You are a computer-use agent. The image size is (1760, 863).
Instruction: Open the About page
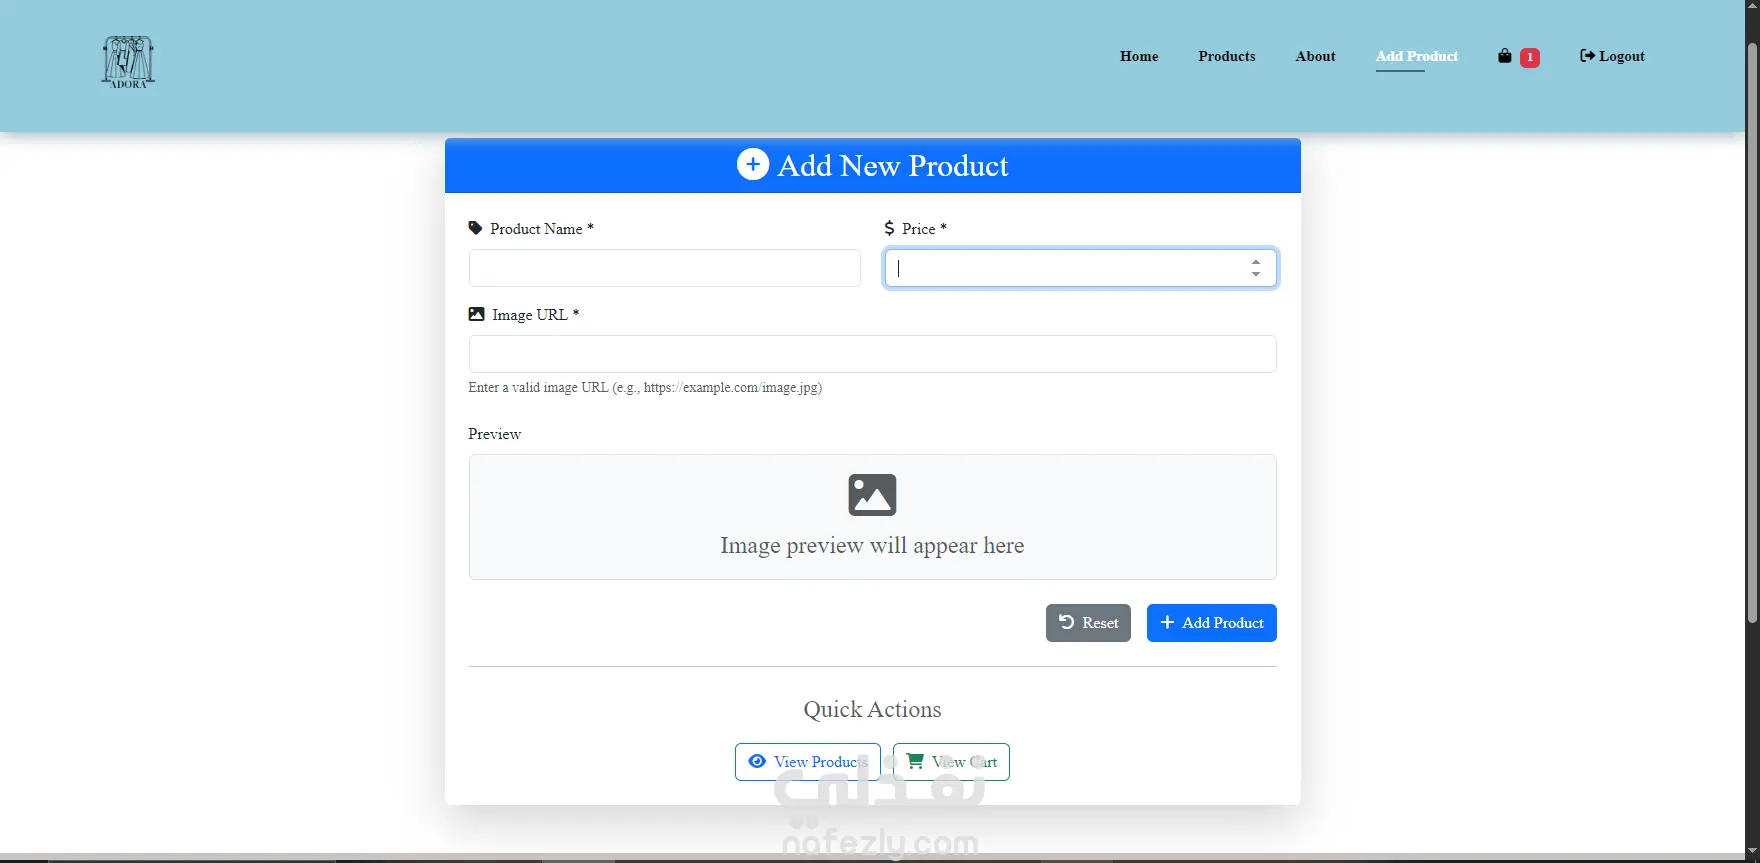pyautogui.click(x=1315, y=56)
